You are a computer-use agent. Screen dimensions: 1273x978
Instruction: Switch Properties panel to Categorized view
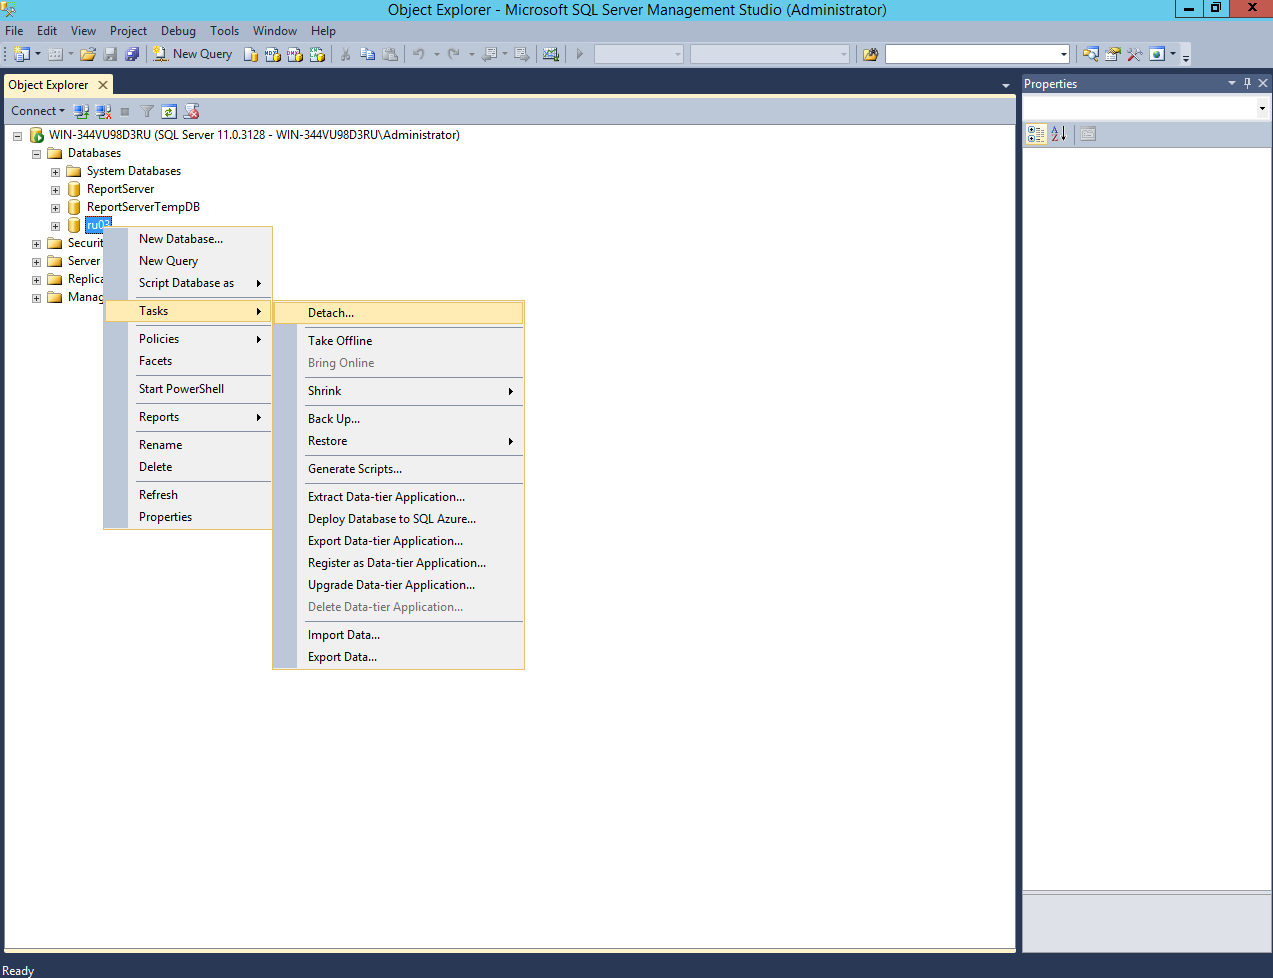click(1036, 134)
